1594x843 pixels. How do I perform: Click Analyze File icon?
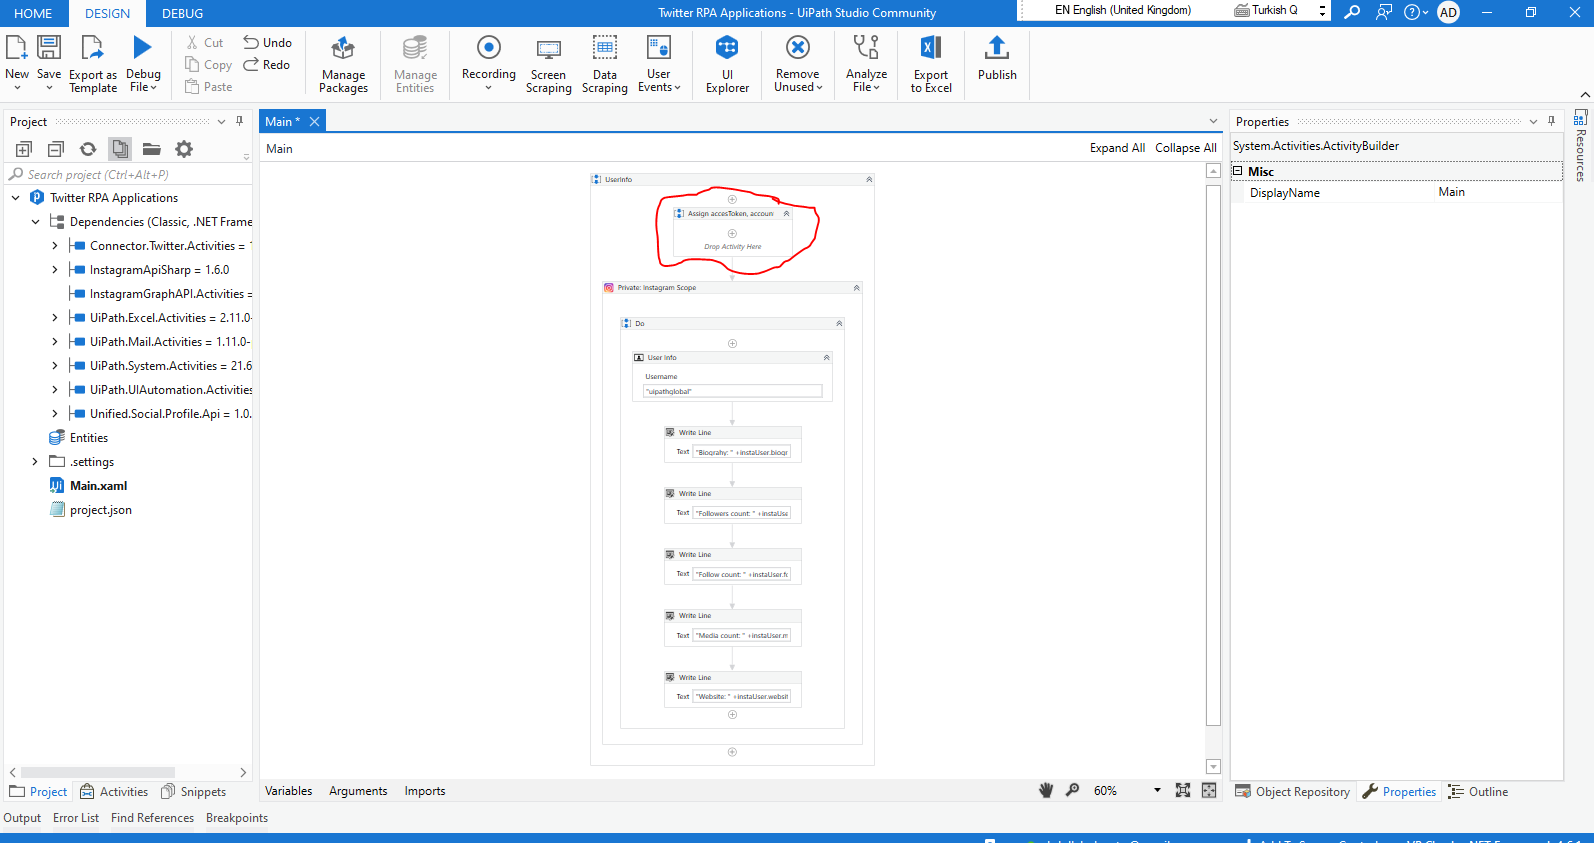pos(866,47)
